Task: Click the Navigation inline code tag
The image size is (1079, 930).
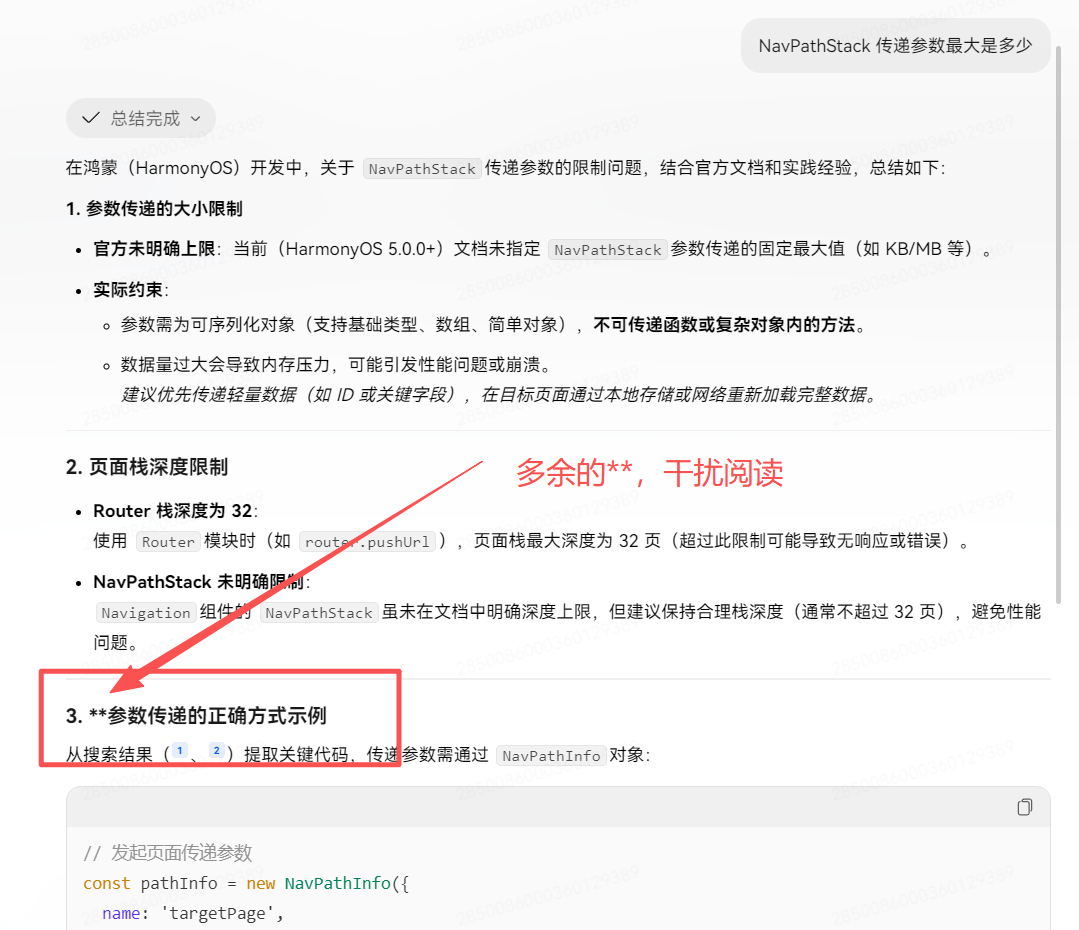Action: click(145, 613)
